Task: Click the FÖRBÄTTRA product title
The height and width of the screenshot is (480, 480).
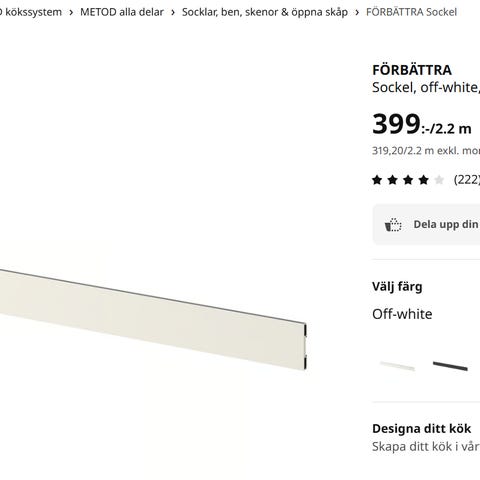Action: [412, 70]
